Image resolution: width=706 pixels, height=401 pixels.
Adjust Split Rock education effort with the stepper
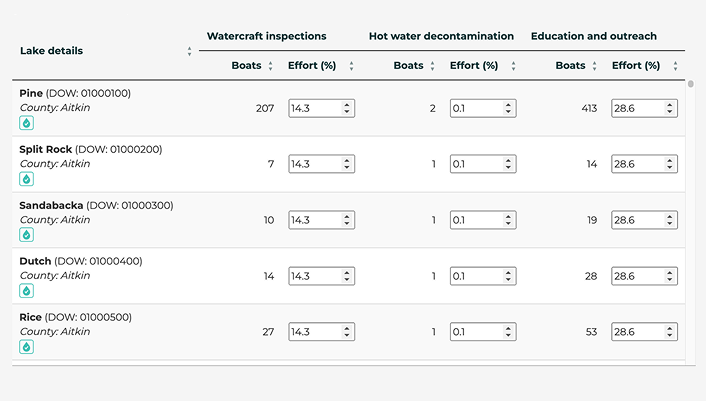(x=670, y=164)
